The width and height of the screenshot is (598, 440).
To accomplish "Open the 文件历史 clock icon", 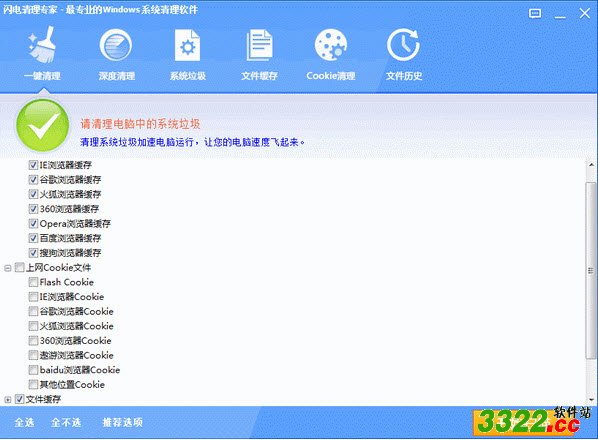I will pyautogui.click(x=403, y=45).
